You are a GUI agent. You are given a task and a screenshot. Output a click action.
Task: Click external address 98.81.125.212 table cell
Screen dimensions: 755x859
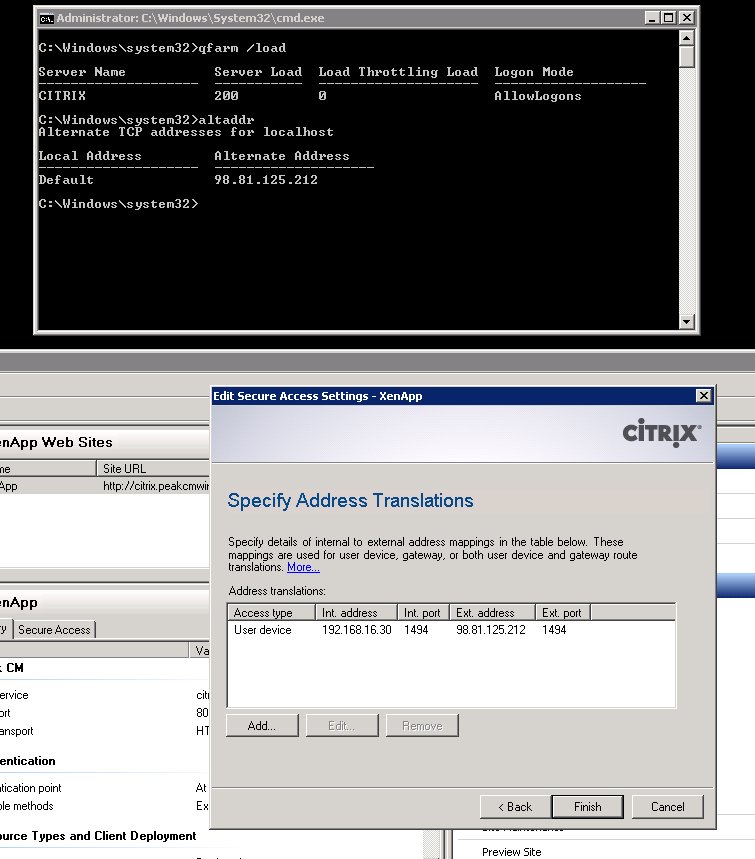point(491,630)
